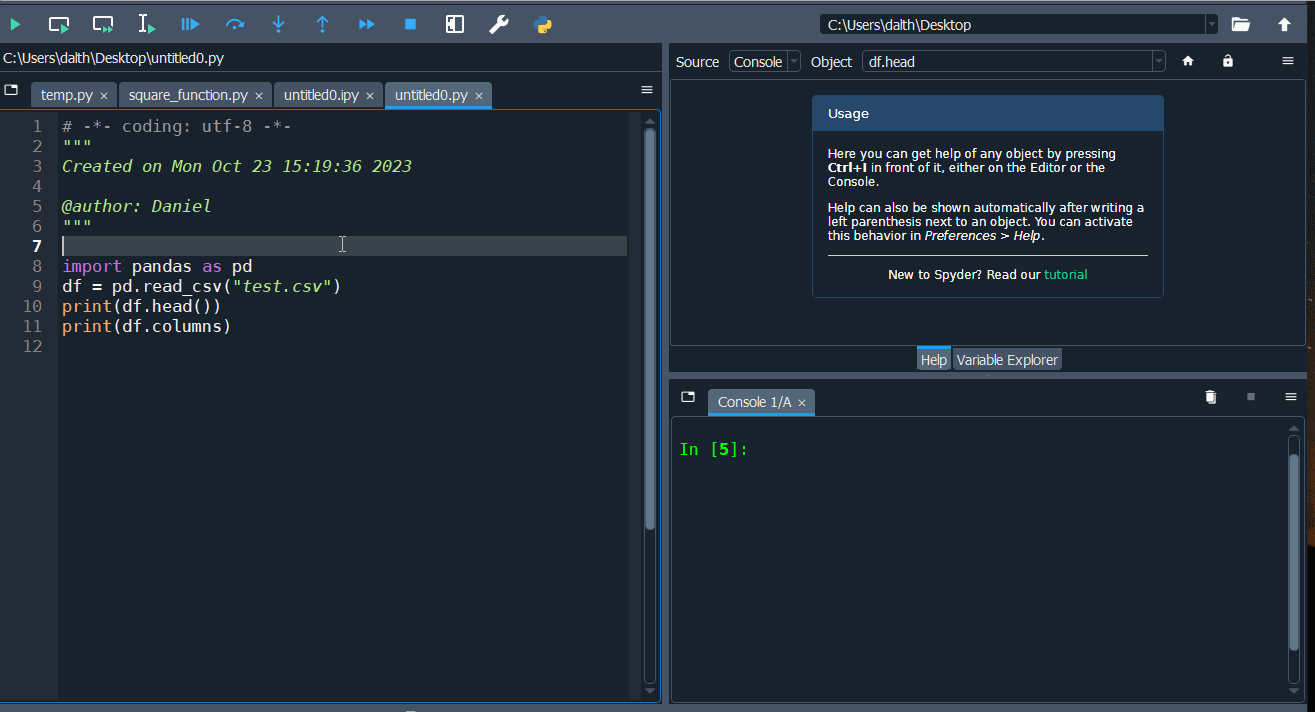
Task: Open Preferences wrench icon
Action: click(498, 24)
